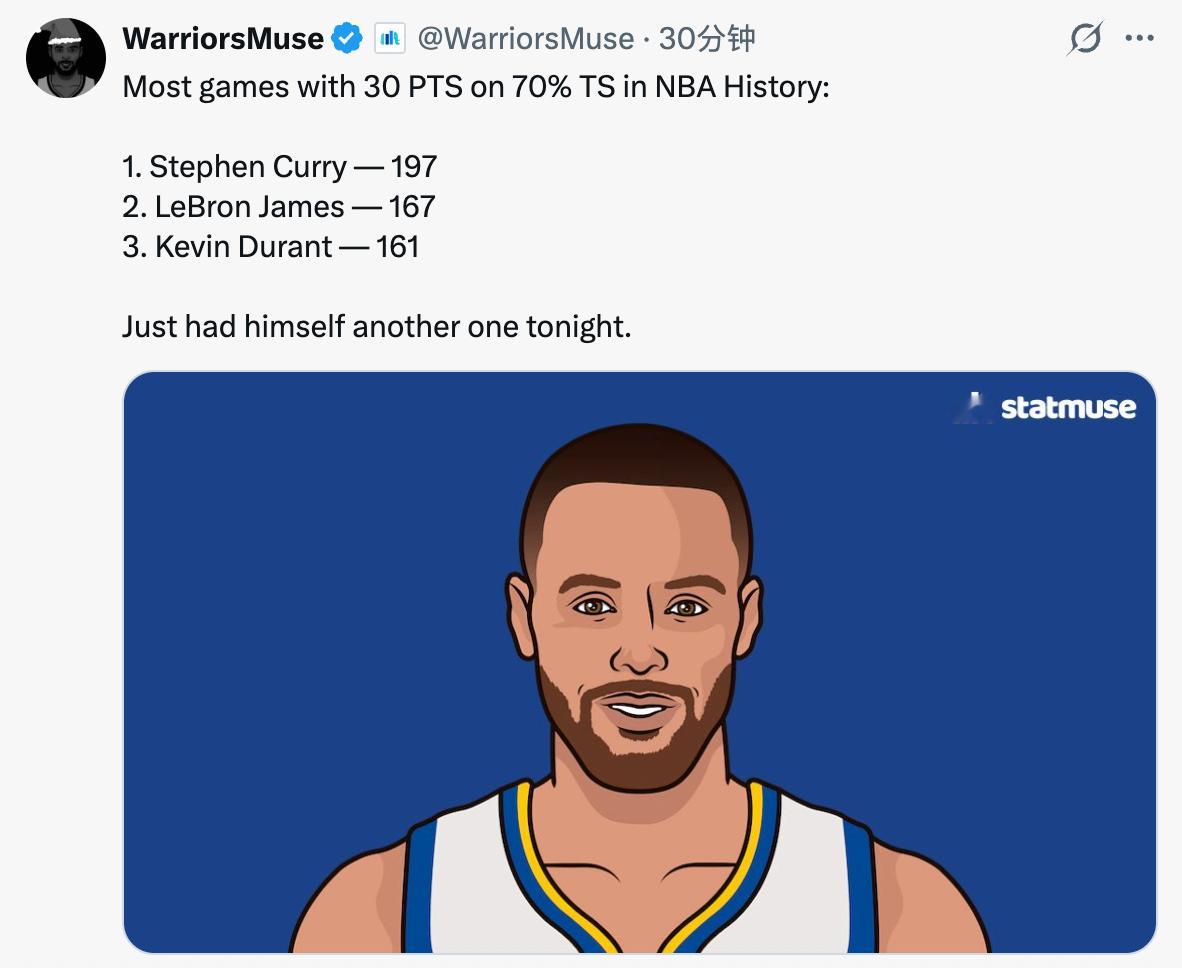Open the post via the 30分钟 timestamp
The width and height of the screenshot is (1182, 968).
pos(708,38)
